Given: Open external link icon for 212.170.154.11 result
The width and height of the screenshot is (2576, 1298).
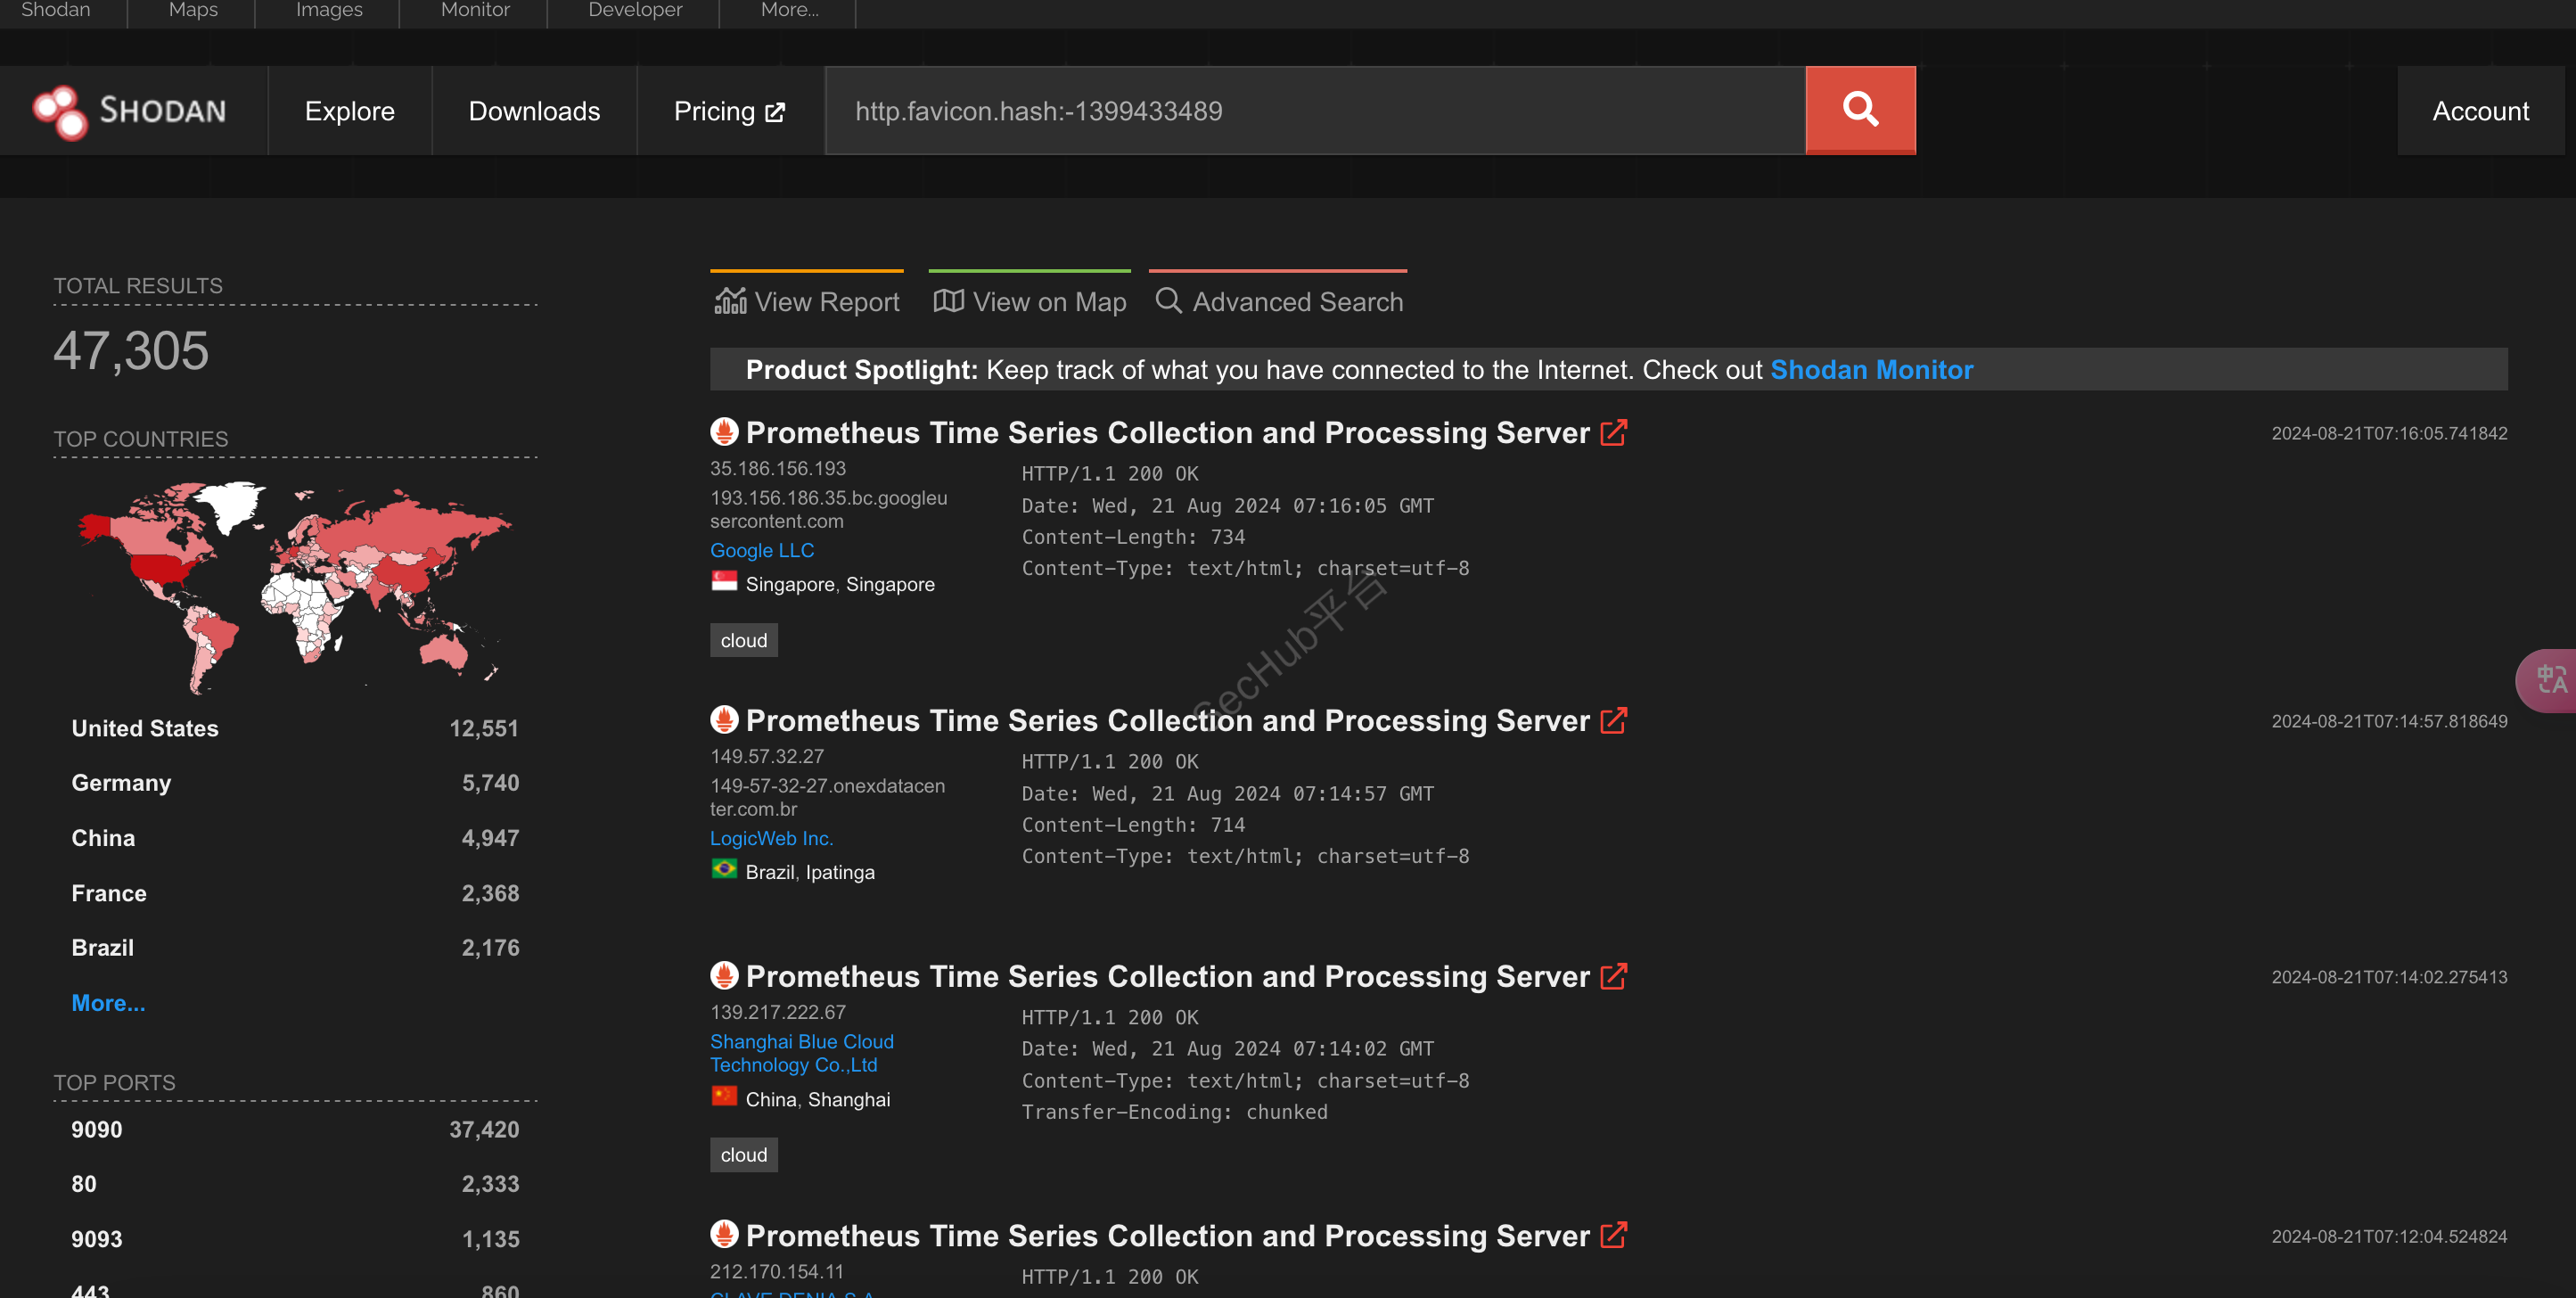Looking at the screenshot, I should [1613, 1236].
